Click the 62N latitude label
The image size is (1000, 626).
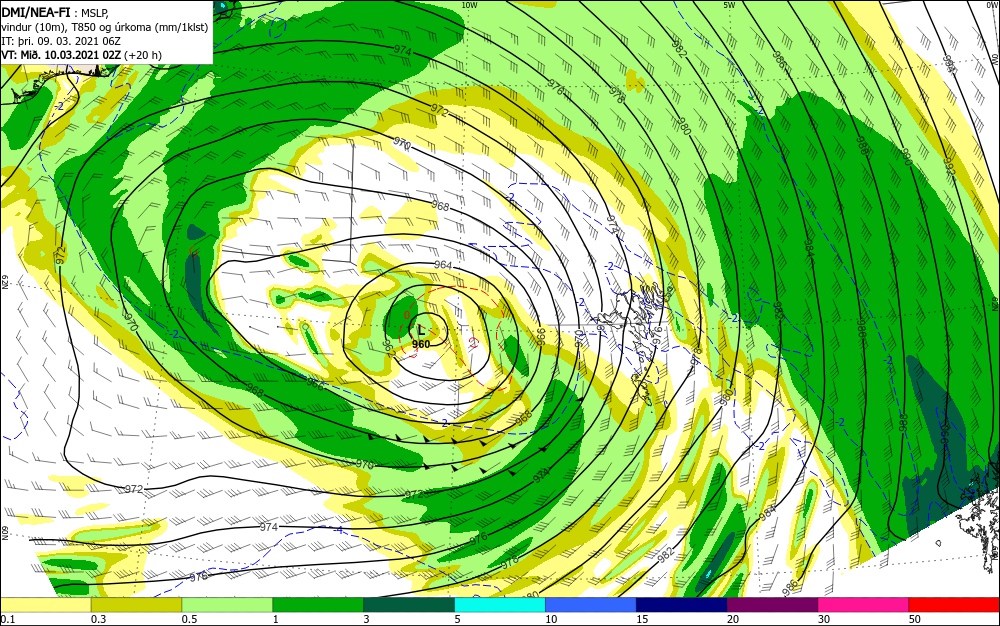tap(4, 282)
